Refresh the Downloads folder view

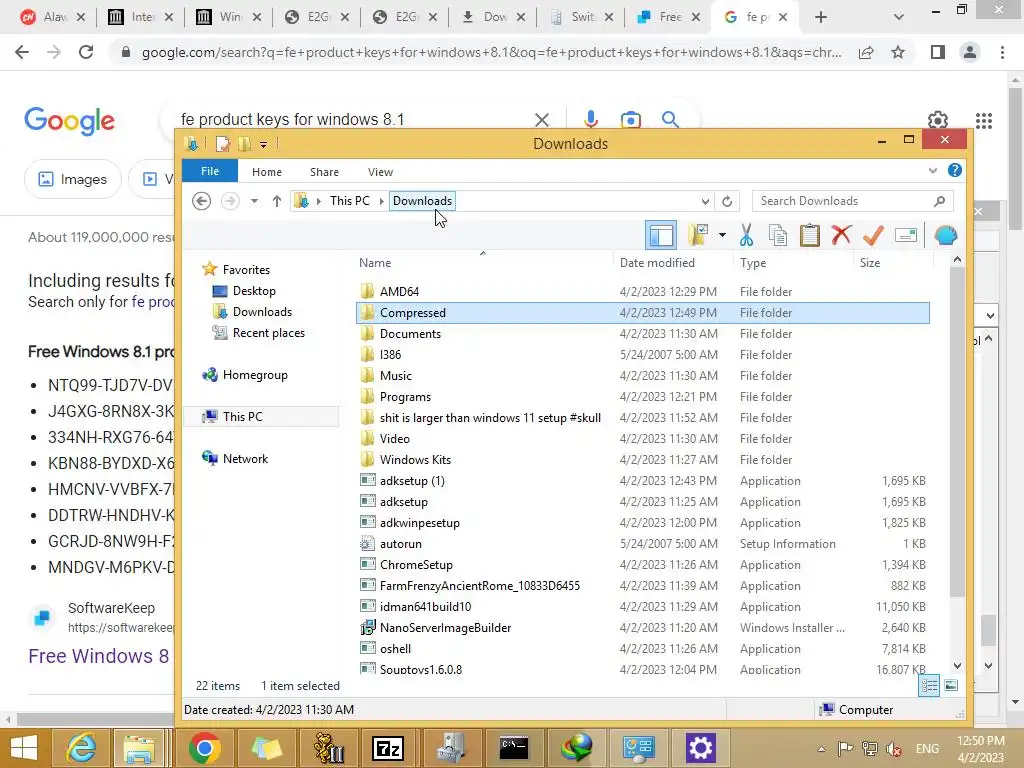727,201
